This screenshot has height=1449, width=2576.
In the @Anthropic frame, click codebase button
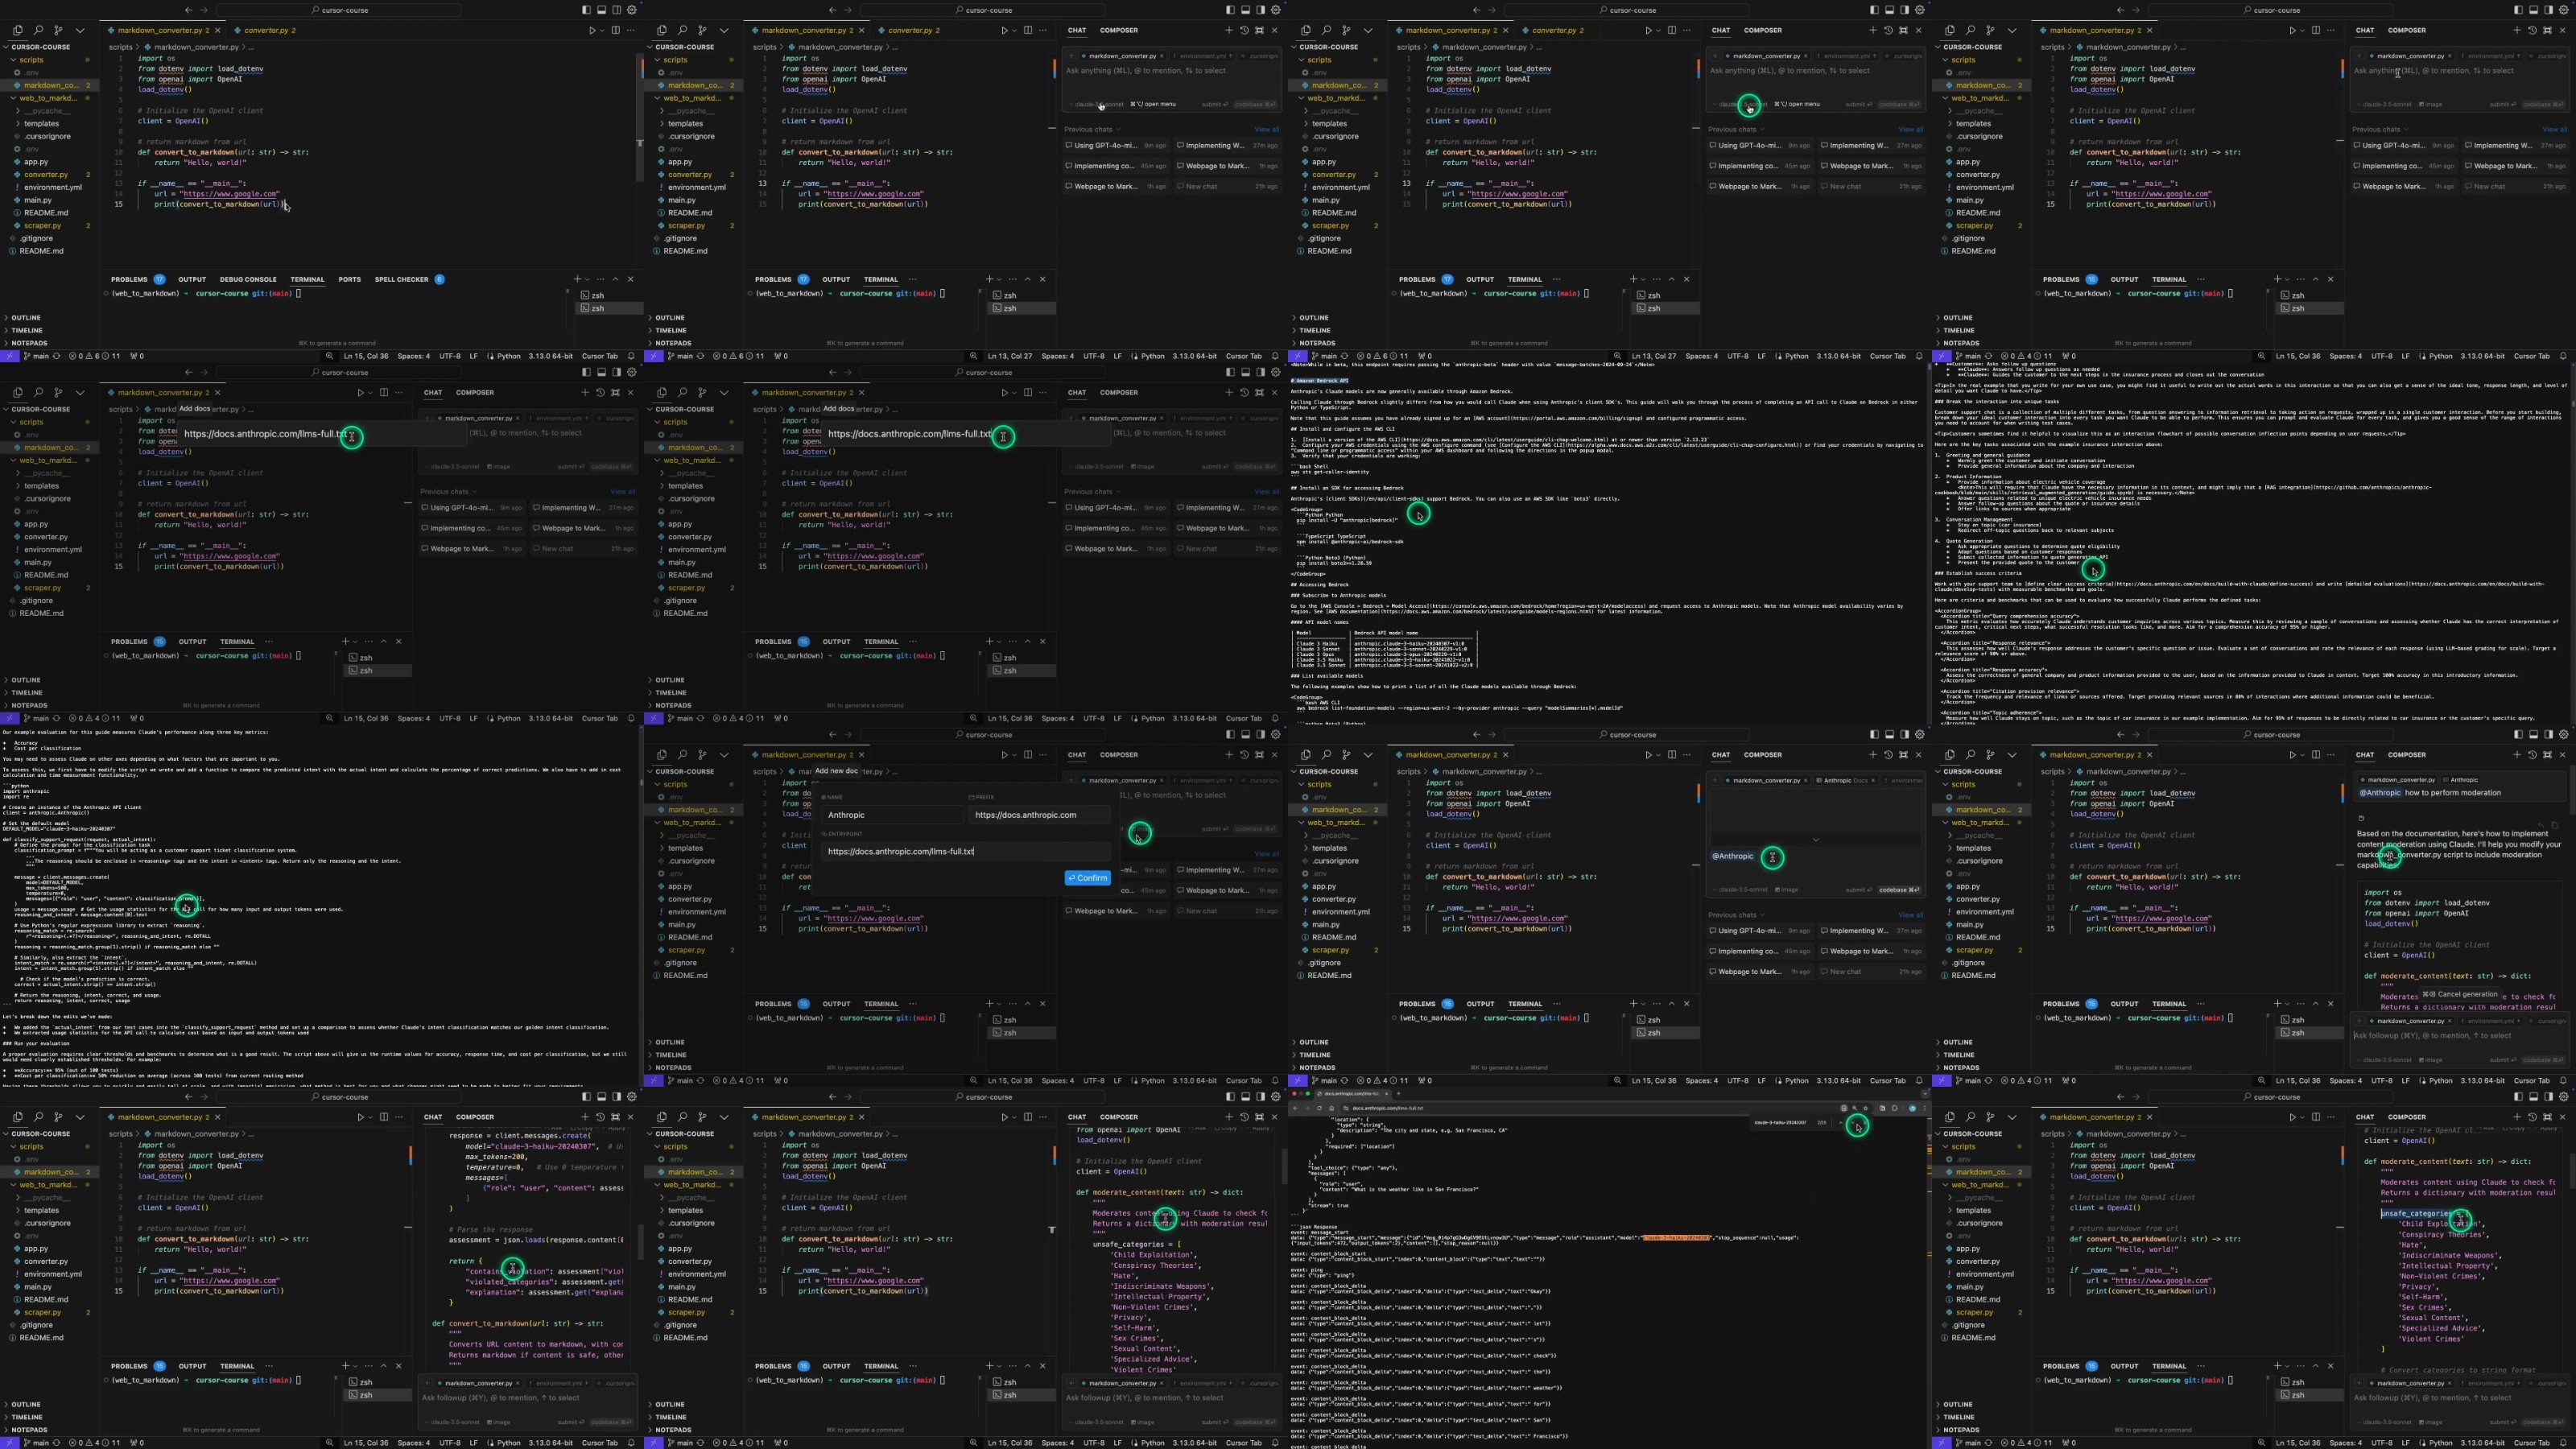tap(1899, 890)
